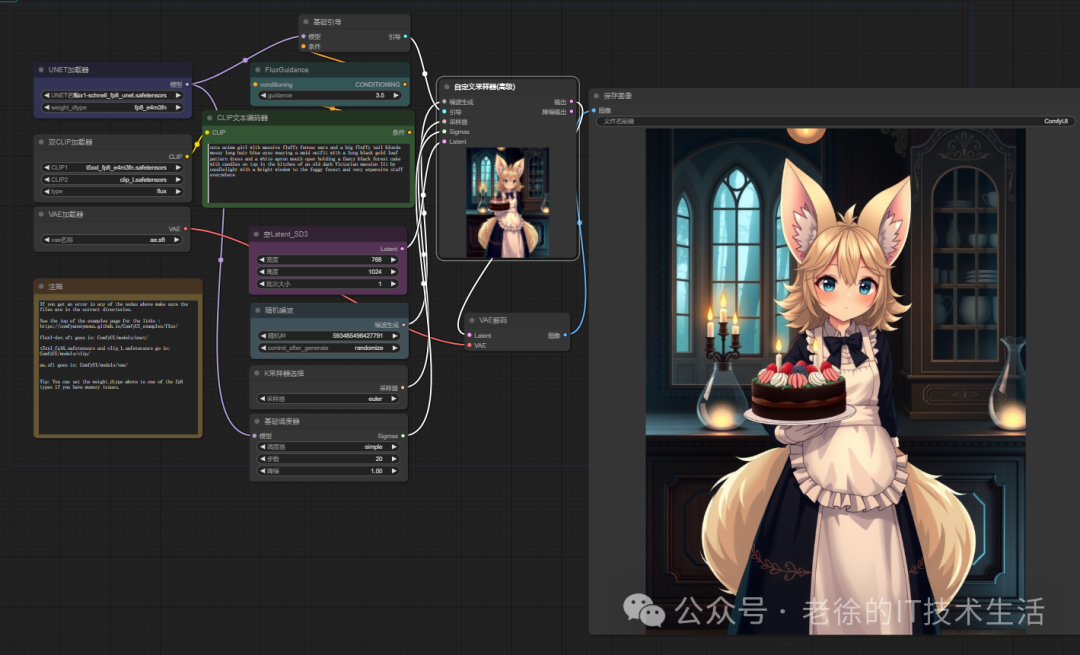Click the Latent output socket on 空Latent_SD3
Viewport: 1080px width, 655px height.
pos(402,249)
